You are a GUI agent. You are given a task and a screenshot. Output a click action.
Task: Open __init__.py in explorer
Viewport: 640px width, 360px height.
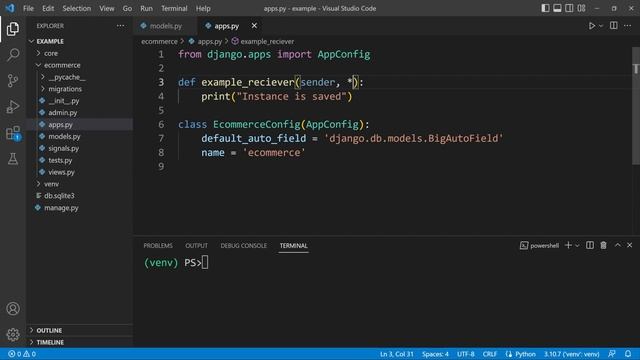(x=64, y=100)
